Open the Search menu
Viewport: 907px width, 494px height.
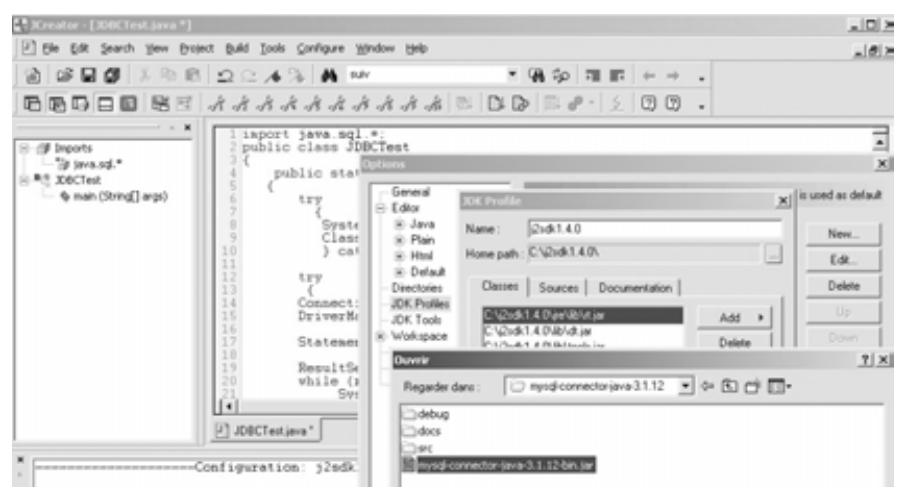[117, 49]
